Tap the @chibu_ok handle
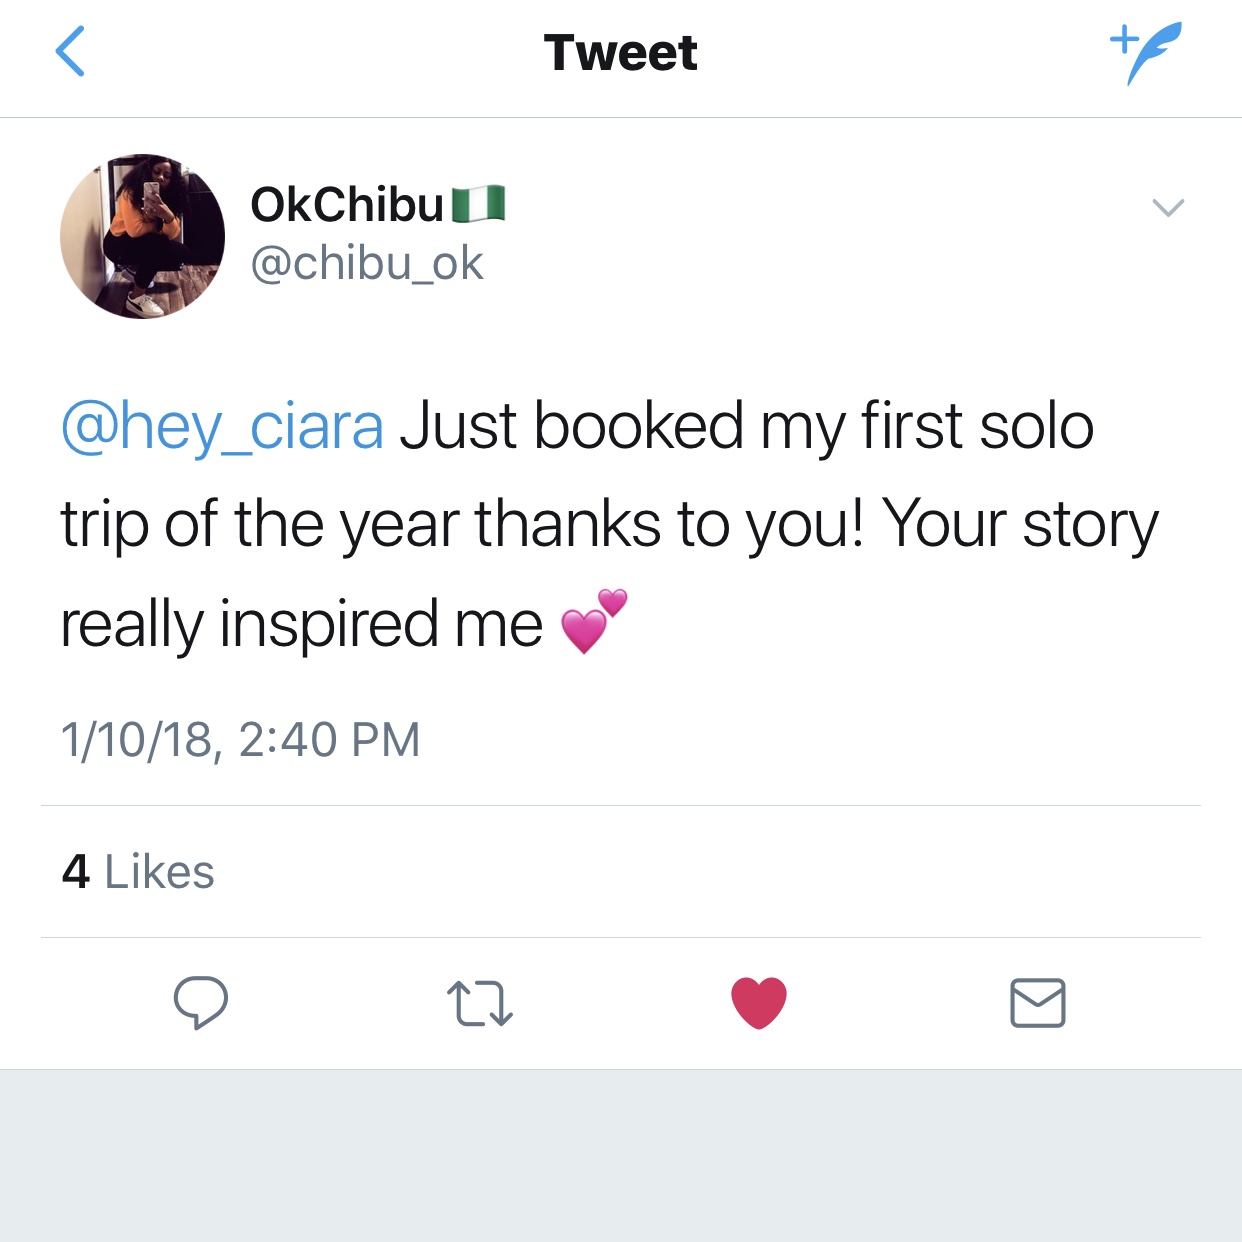 [x=367, y=263]
